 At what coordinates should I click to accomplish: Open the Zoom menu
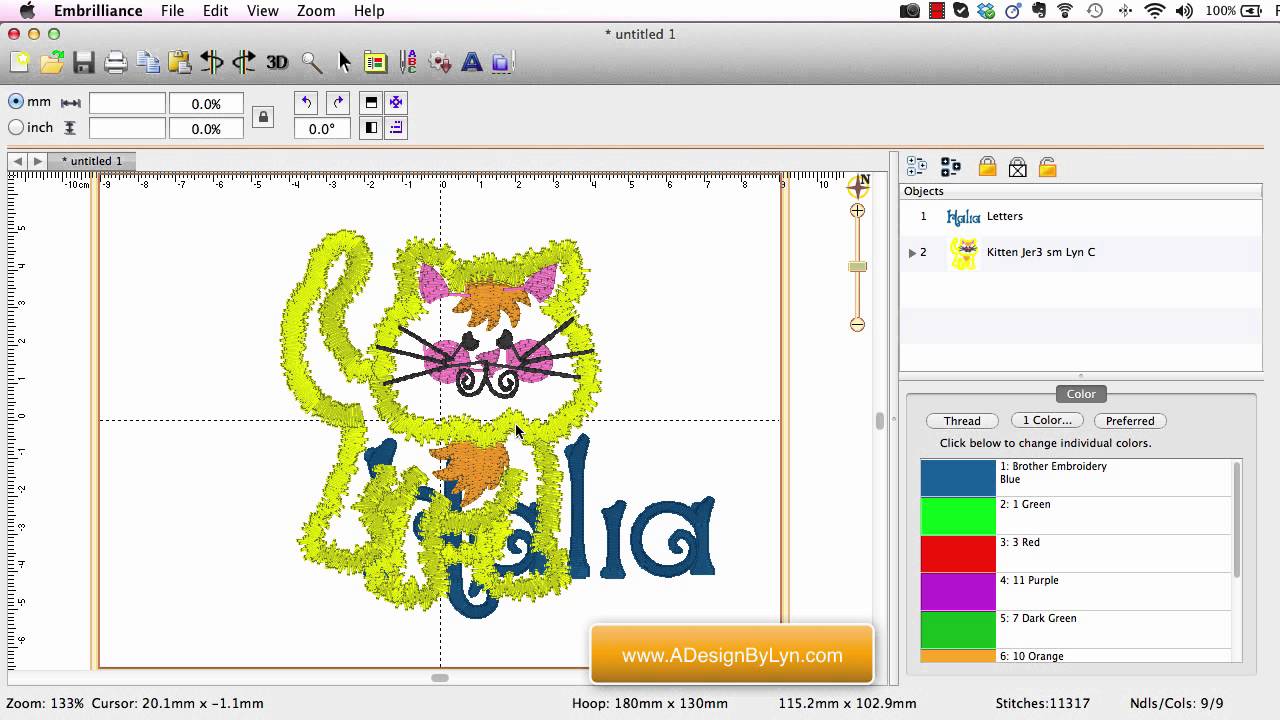click(x=316, y=11)
